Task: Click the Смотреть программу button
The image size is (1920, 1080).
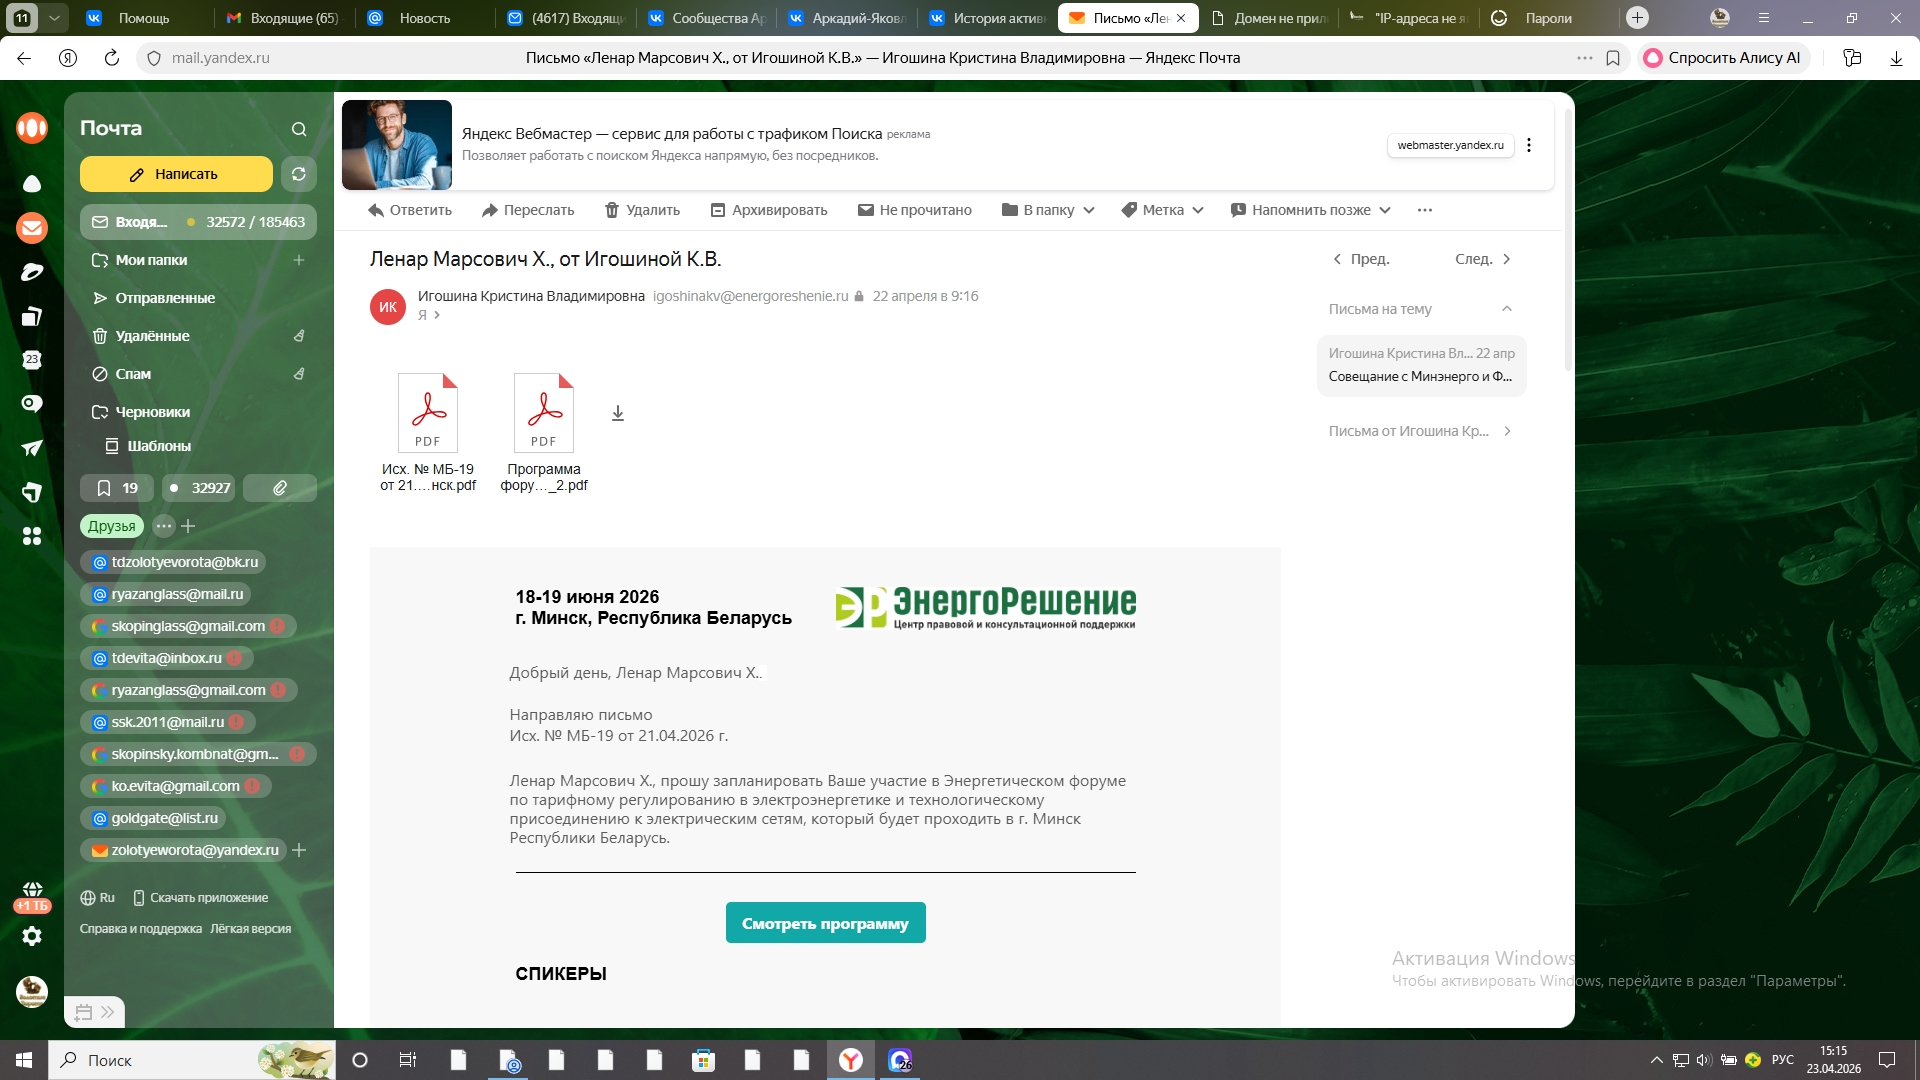Action: click(x=825, y=923)
